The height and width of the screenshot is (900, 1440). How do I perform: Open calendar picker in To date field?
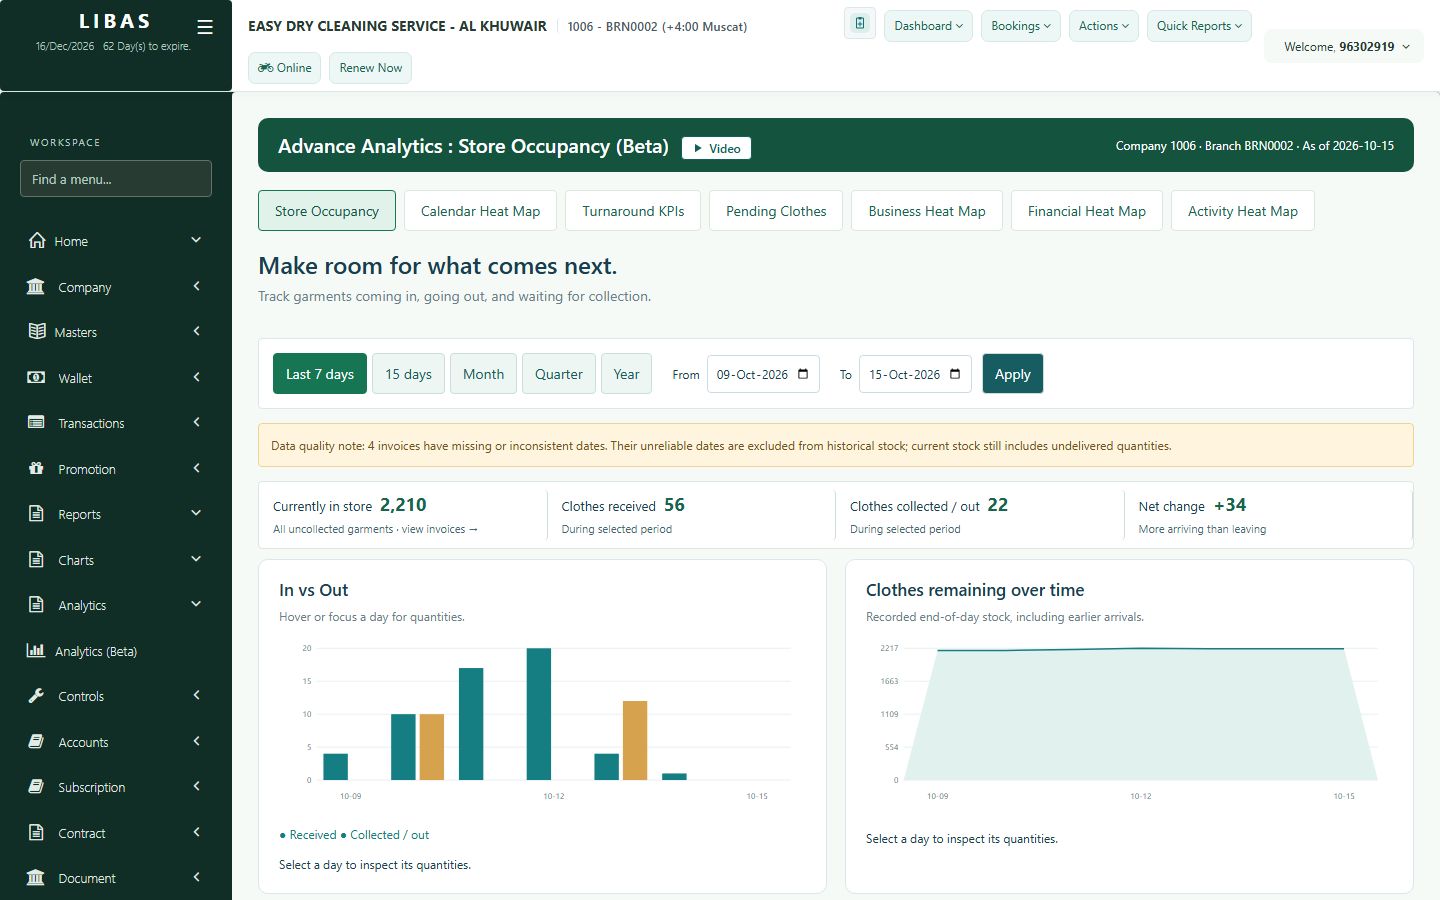955,374
